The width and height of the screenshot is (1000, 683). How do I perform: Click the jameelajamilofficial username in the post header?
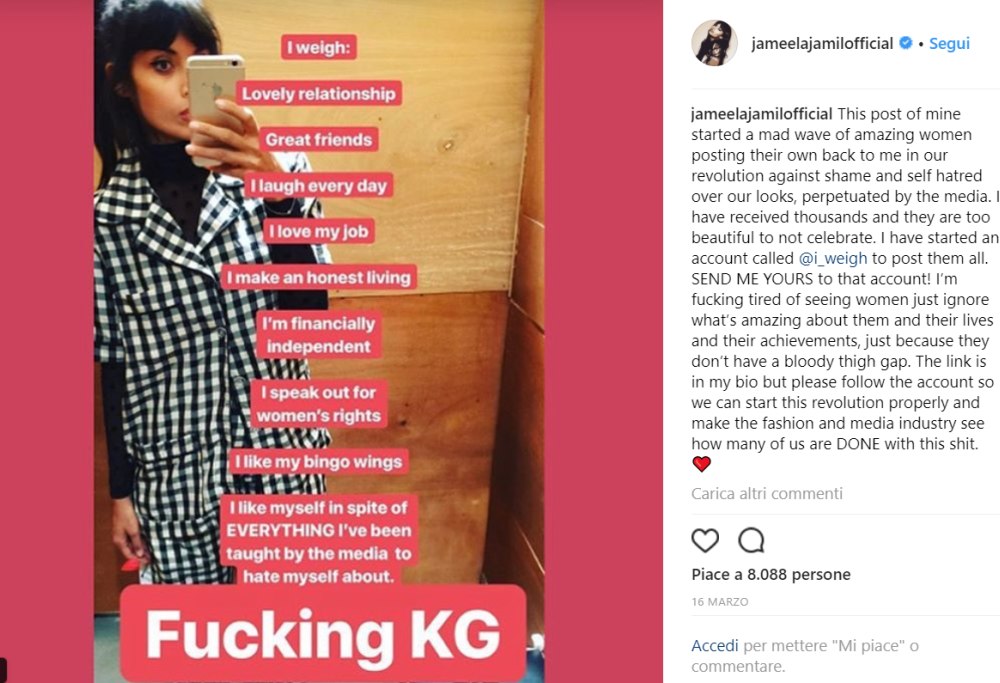822,43
